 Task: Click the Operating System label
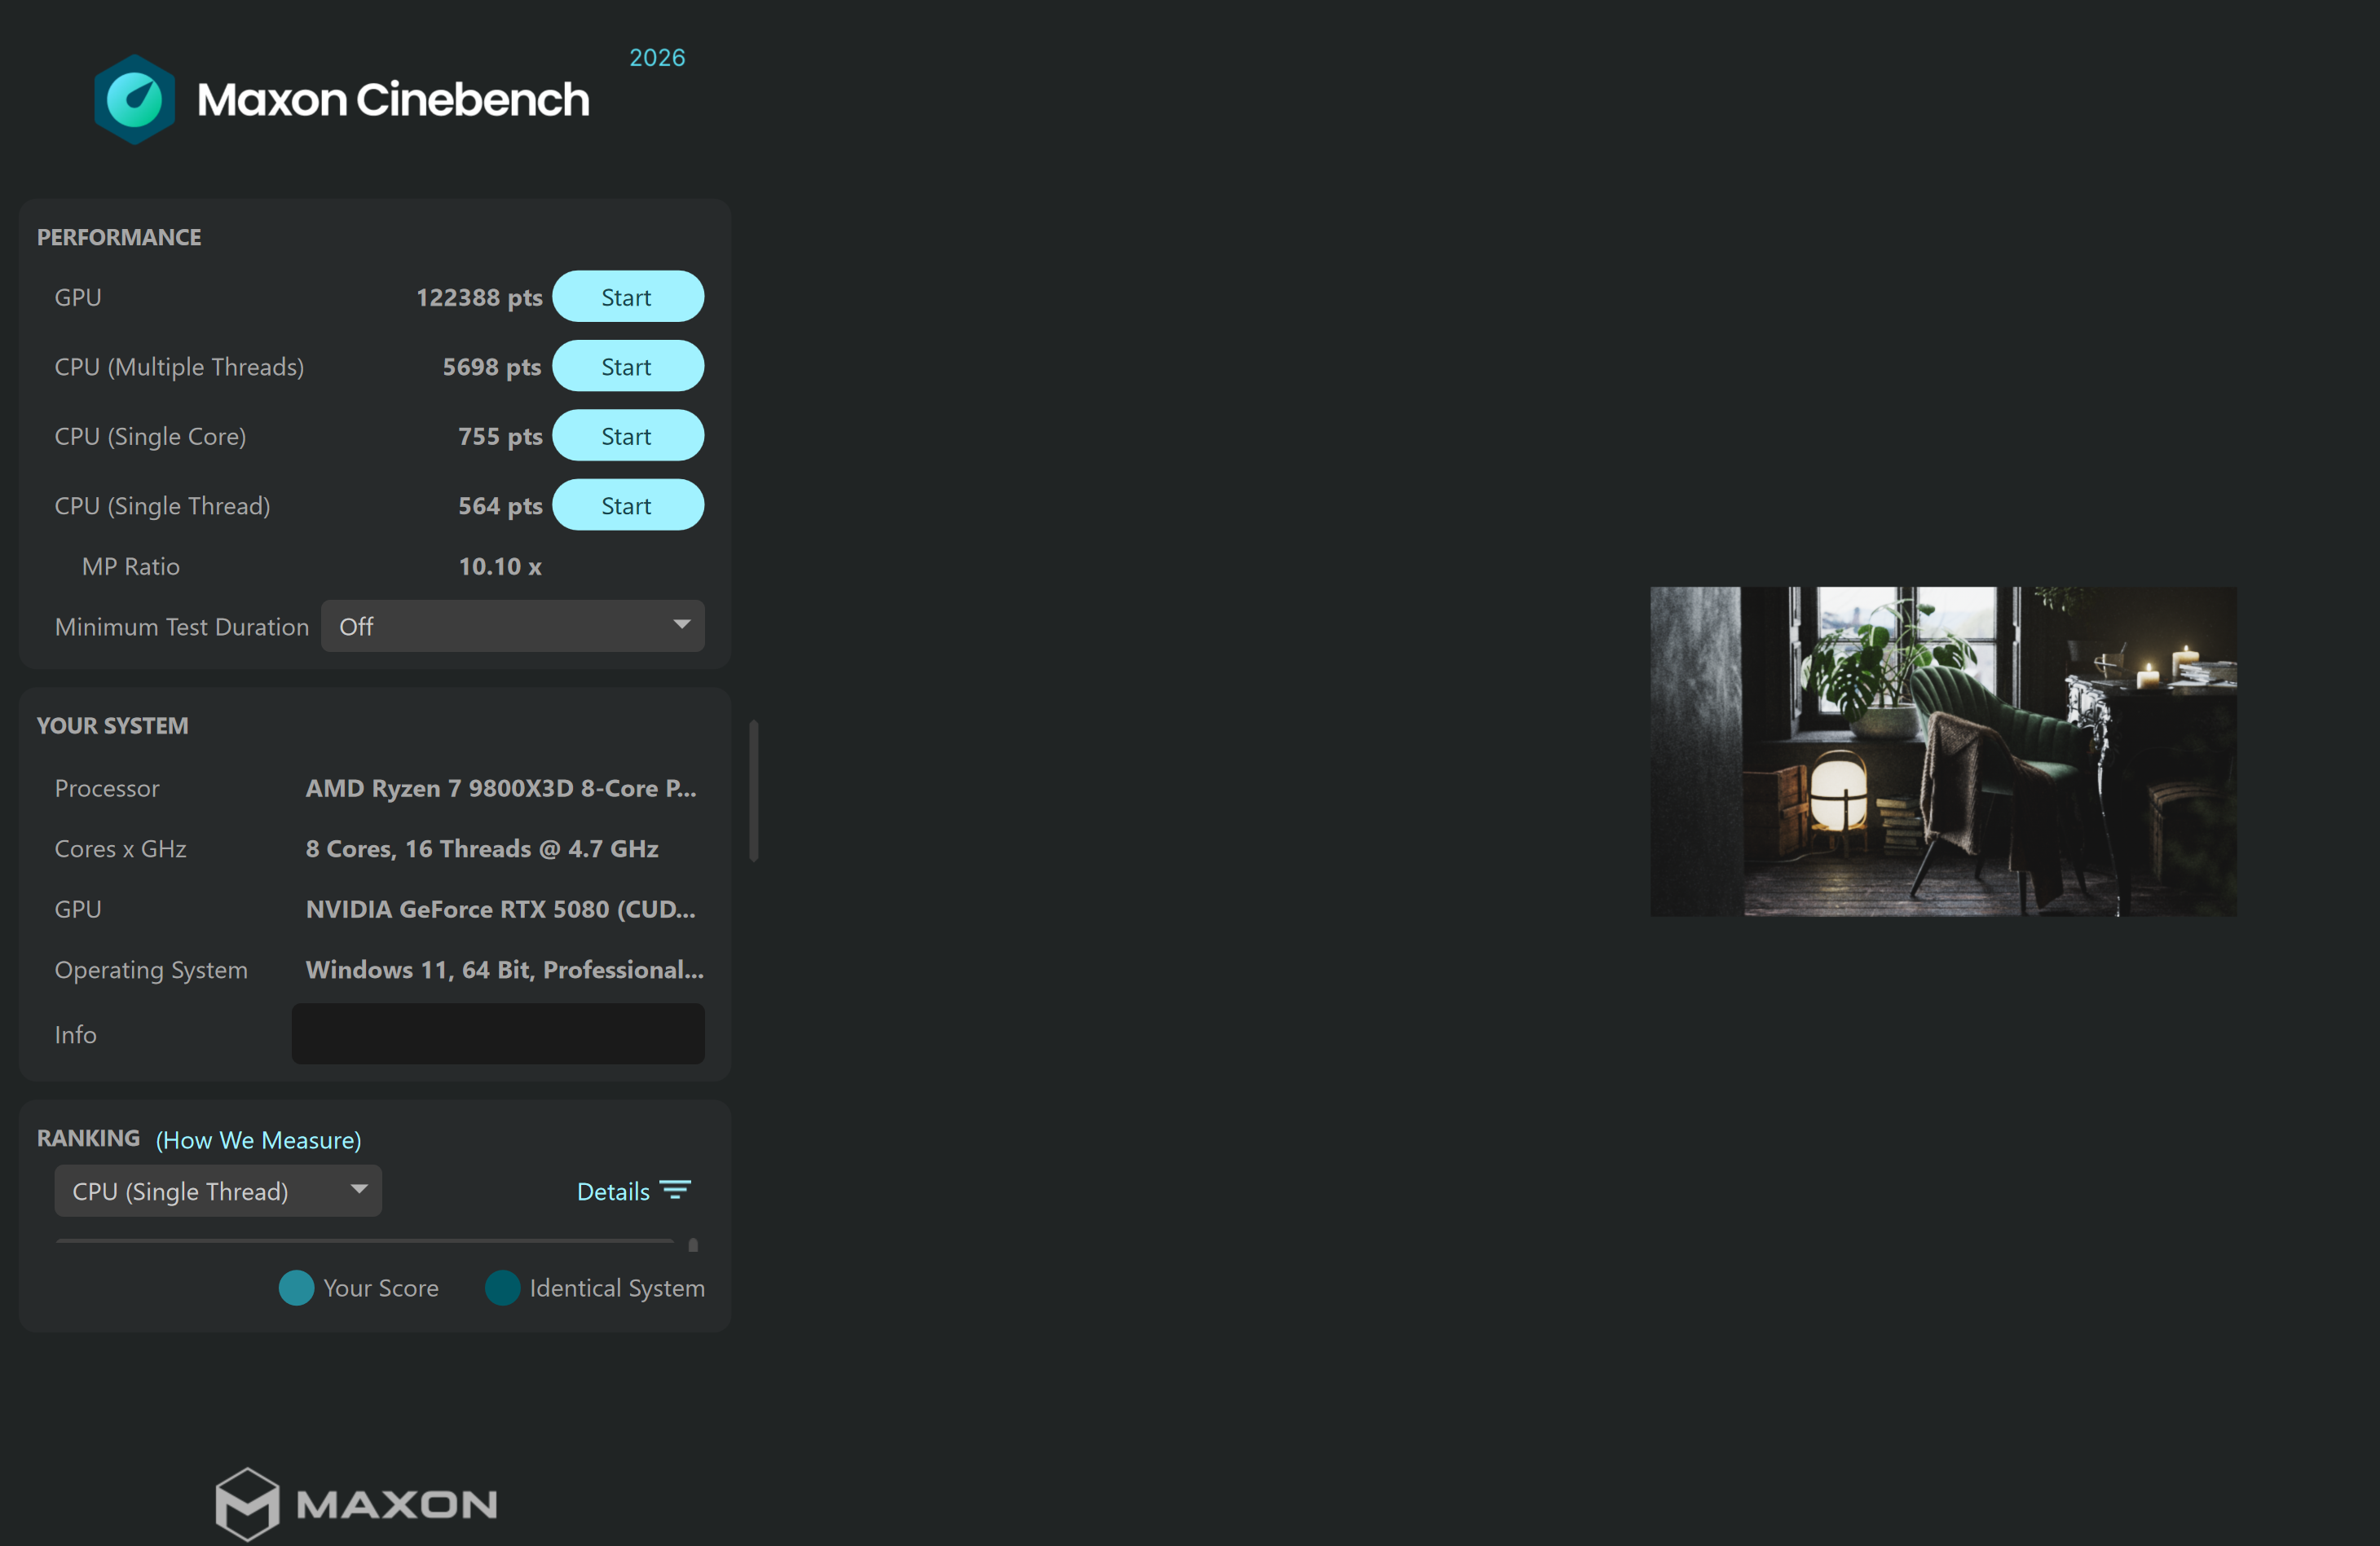click(151, 970)
